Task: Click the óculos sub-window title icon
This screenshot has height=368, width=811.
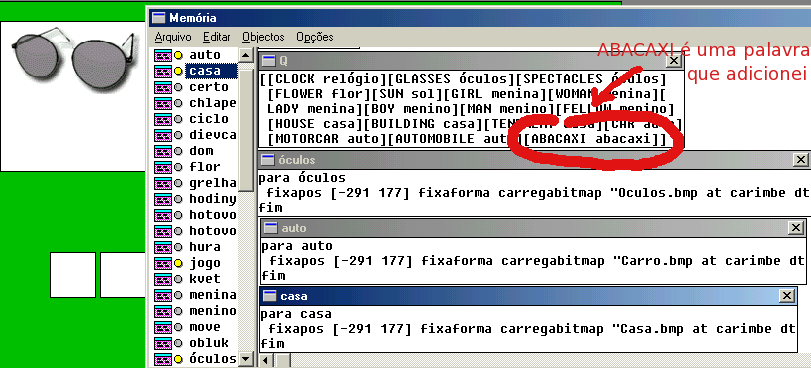Action: pyautogui.click(x=268, y=160)
